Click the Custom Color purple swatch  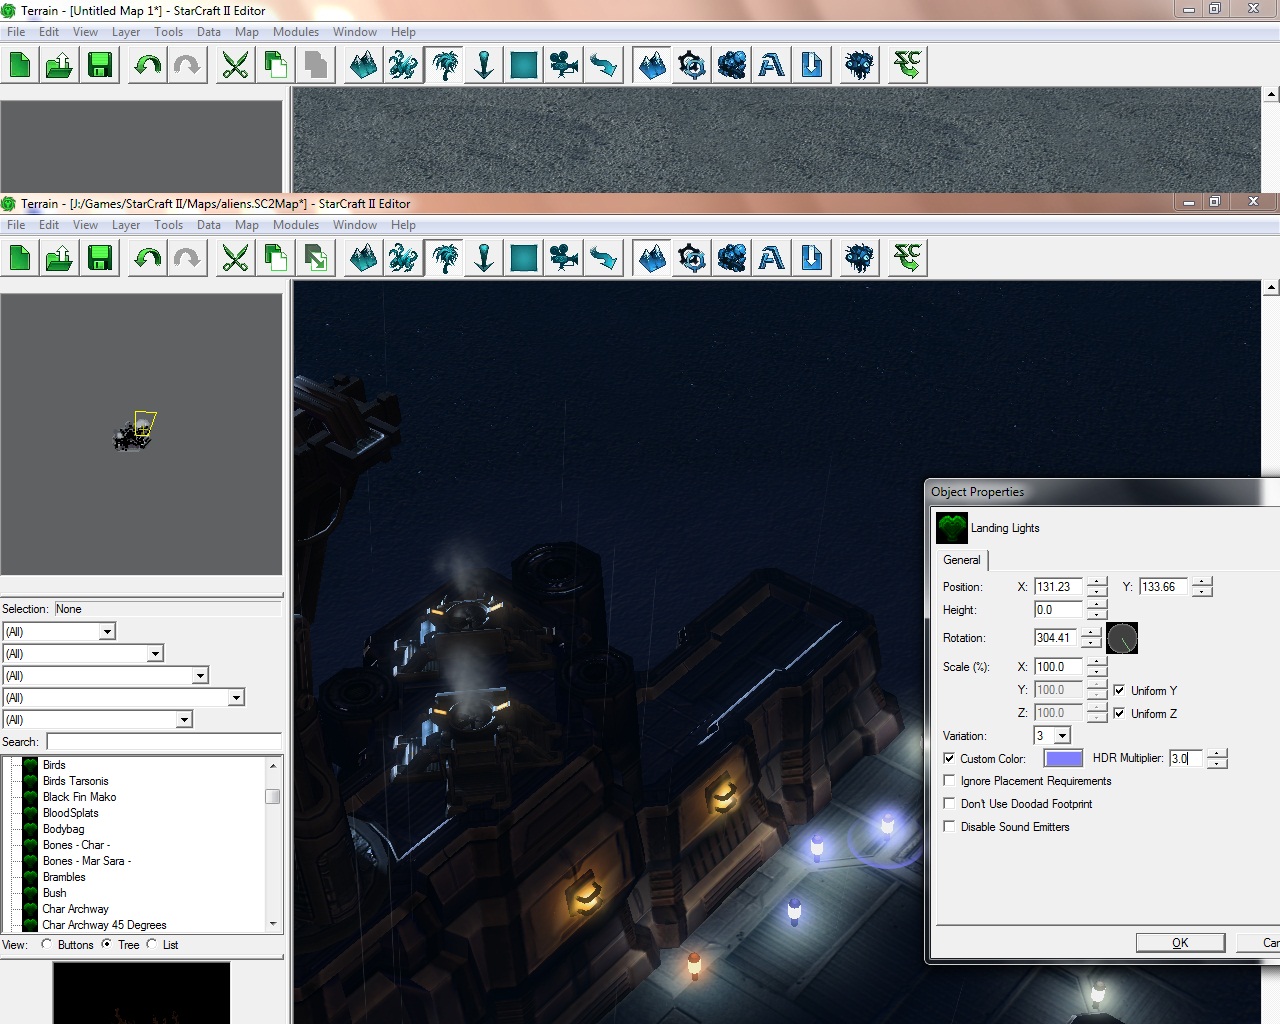point(1063,759)
